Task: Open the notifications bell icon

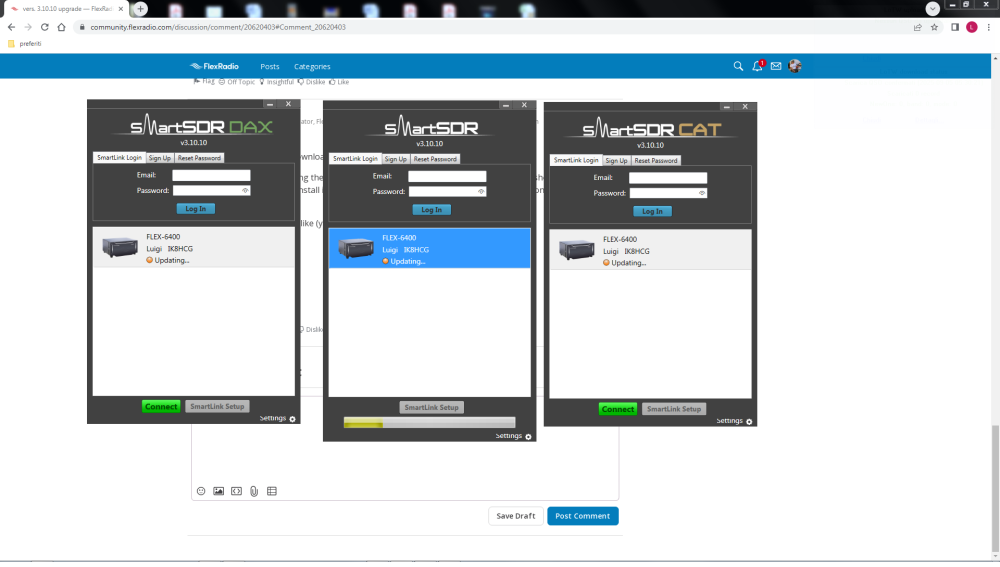Action: [x=757, y=66]
